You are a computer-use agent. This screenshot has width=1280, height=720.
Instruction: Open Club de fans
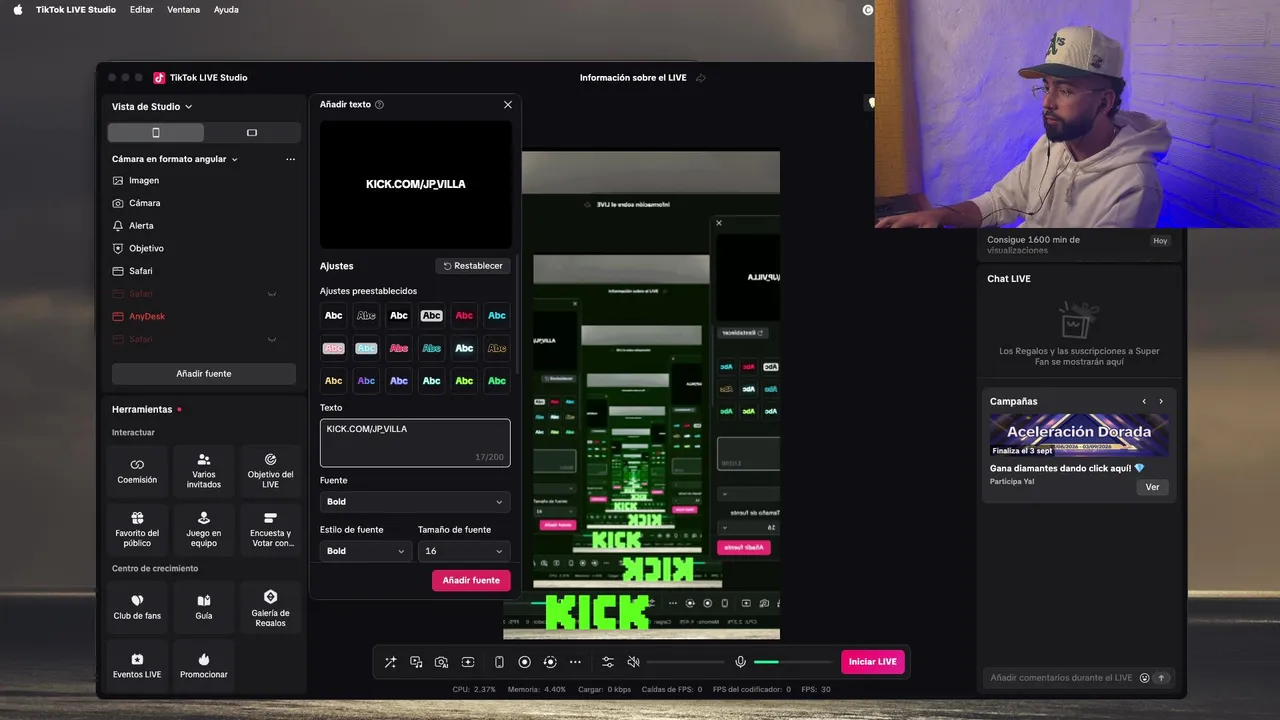click(x=137, y=607)
